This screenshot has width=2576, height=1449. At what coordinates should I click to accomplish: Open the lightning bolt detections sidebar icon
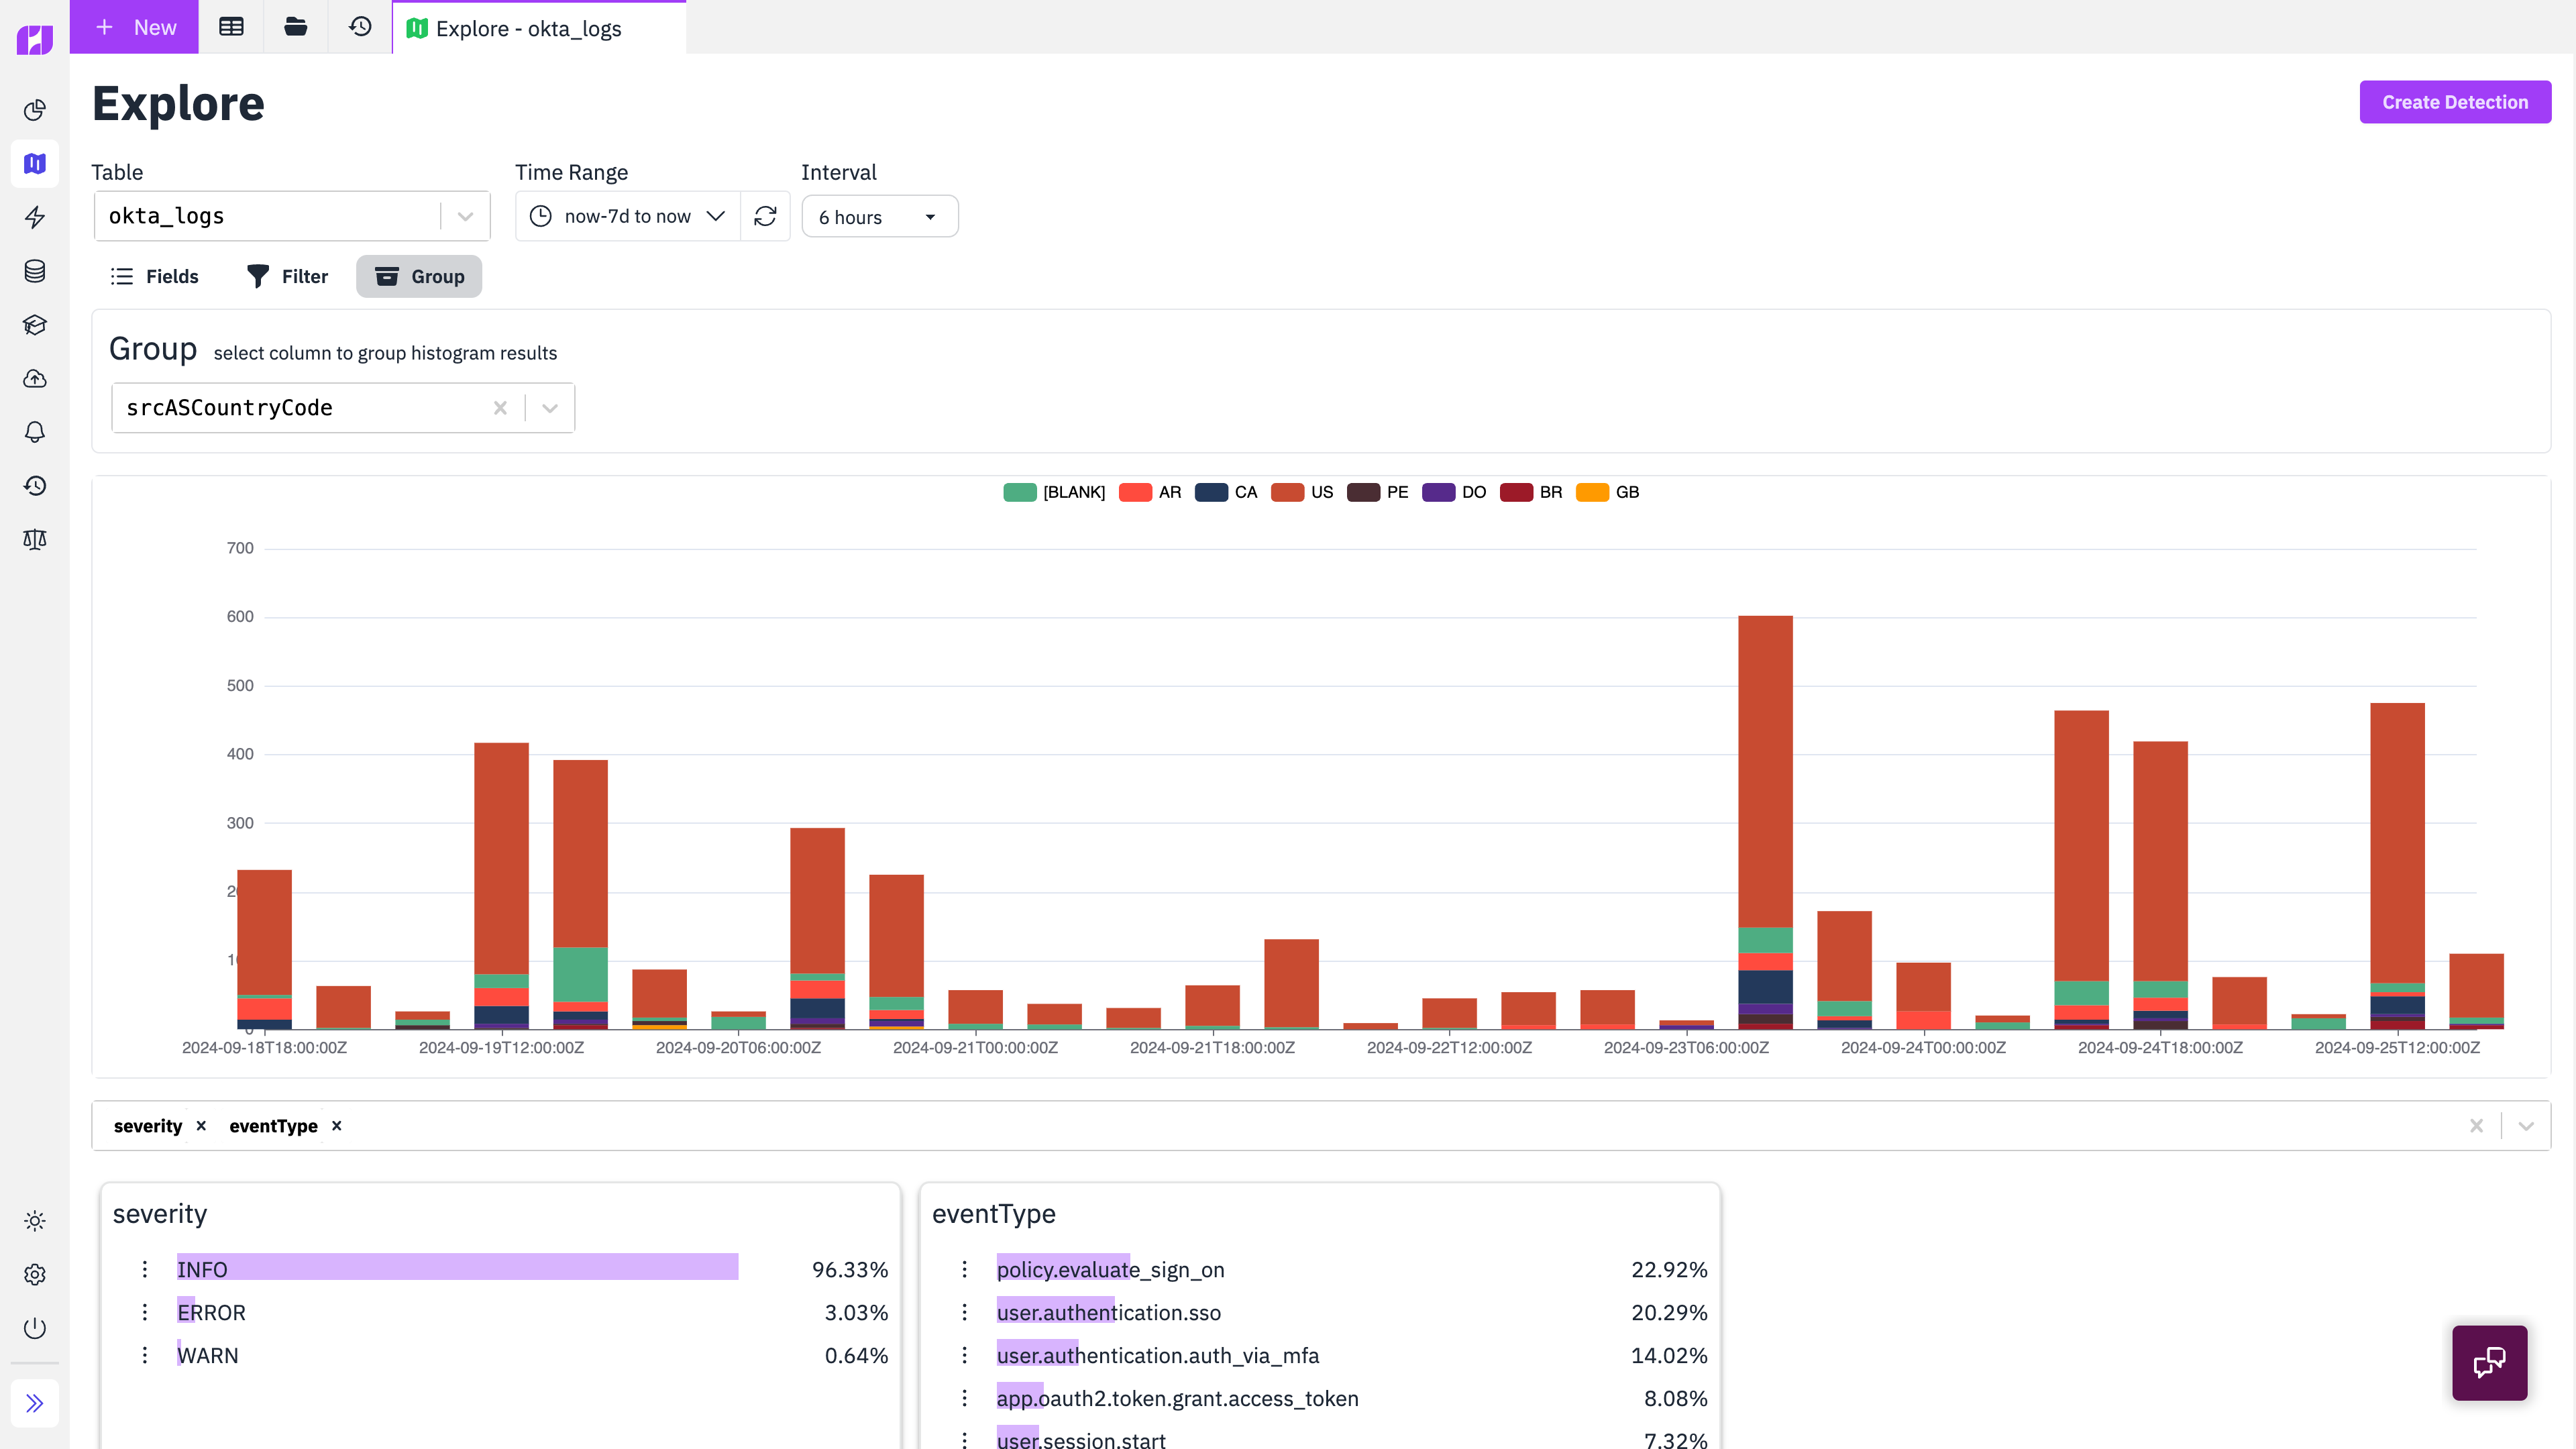coord(35,217)
